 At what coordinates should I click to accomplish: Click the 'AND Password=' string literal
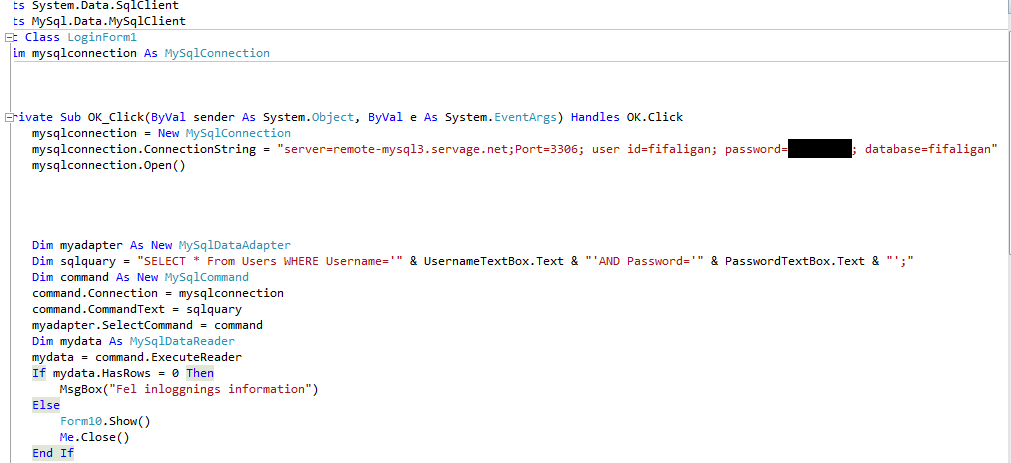[645, 261]
